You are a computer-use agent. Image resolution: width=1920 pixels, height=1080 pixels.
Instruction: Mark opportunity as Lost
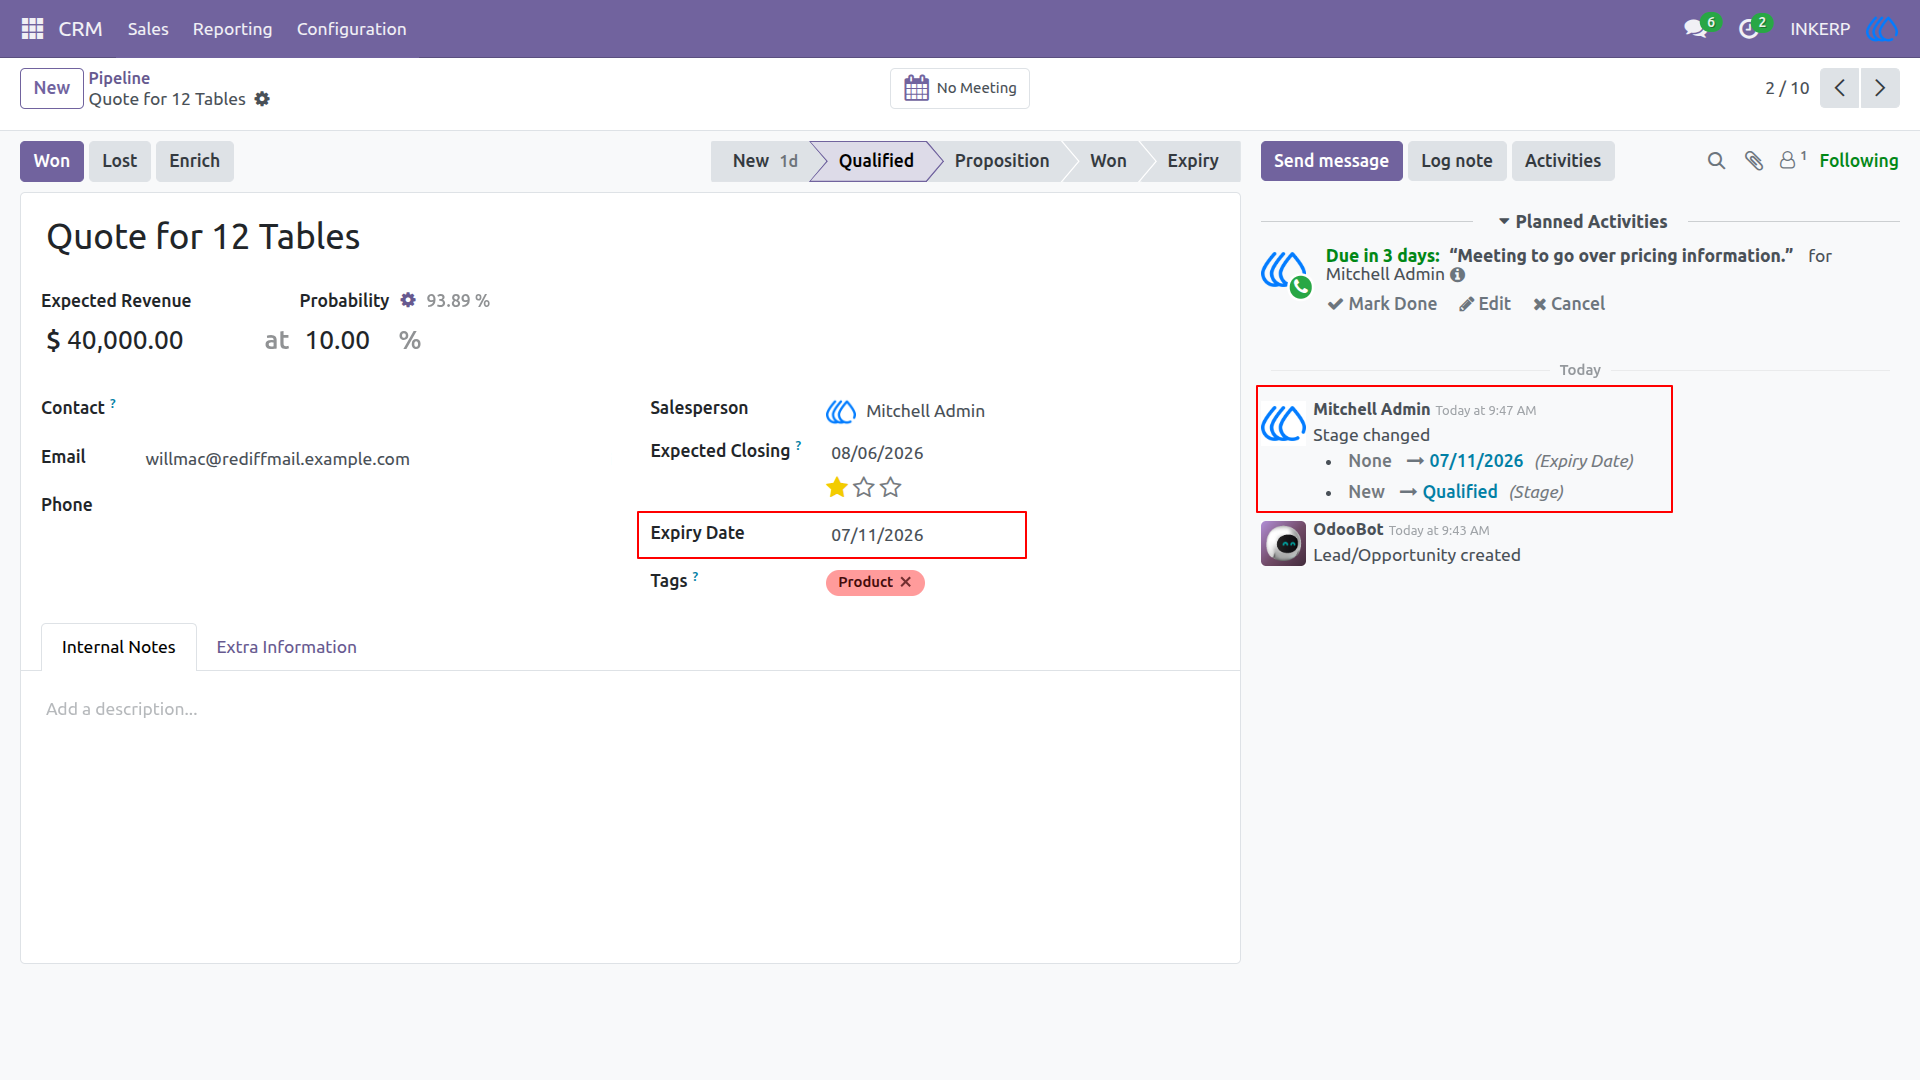[x=120, y=161]
